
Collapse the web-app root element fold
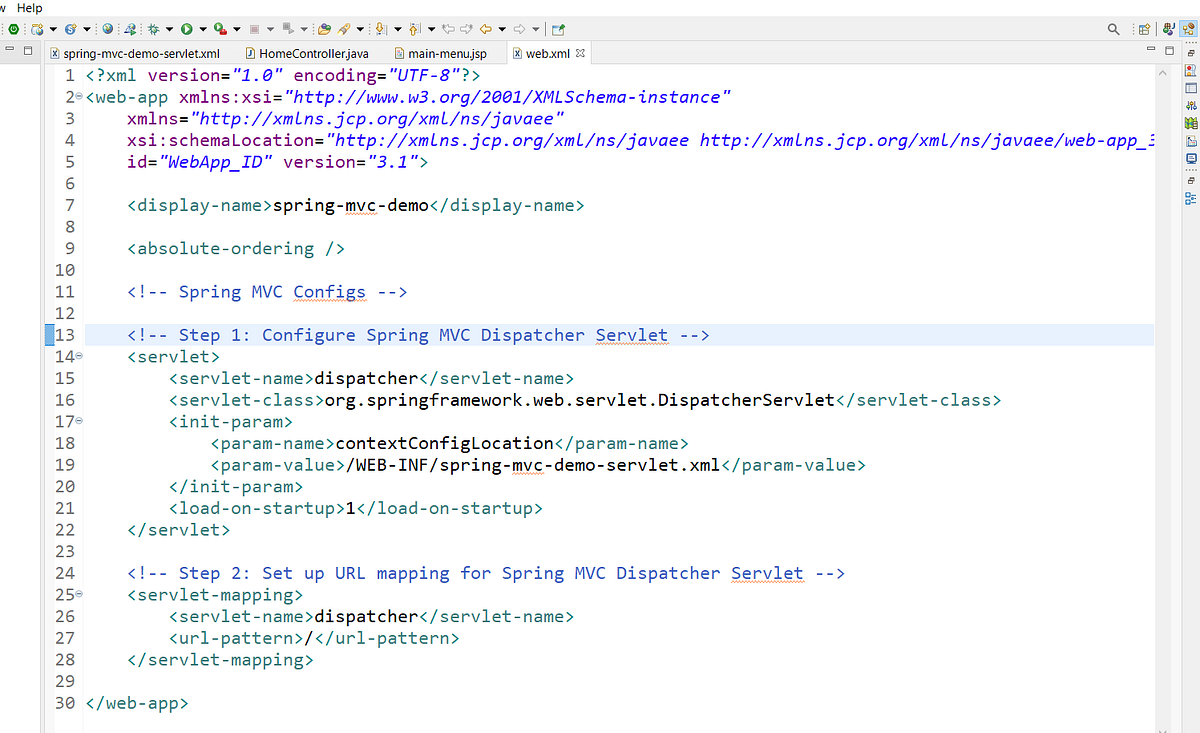[78, 97]
